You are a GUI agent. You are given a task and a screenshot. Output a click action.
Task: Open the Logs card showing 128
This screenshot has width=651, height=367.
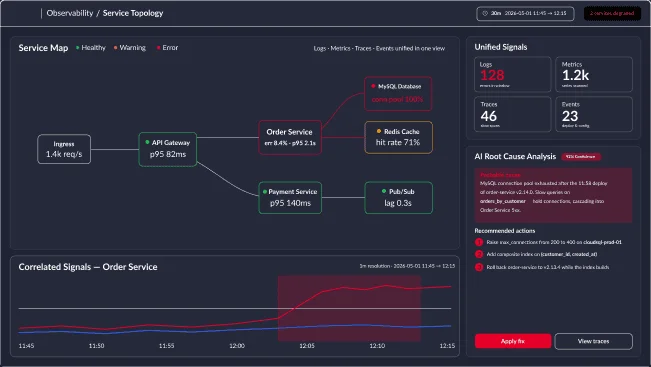(x=513, y=74)
